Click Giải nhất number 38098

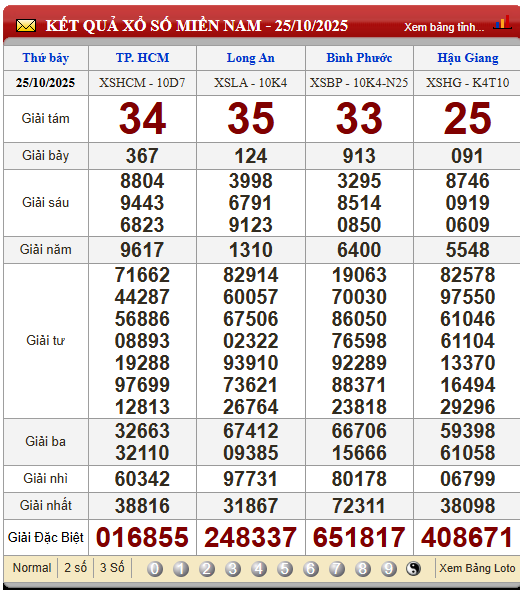pos(468,506)
